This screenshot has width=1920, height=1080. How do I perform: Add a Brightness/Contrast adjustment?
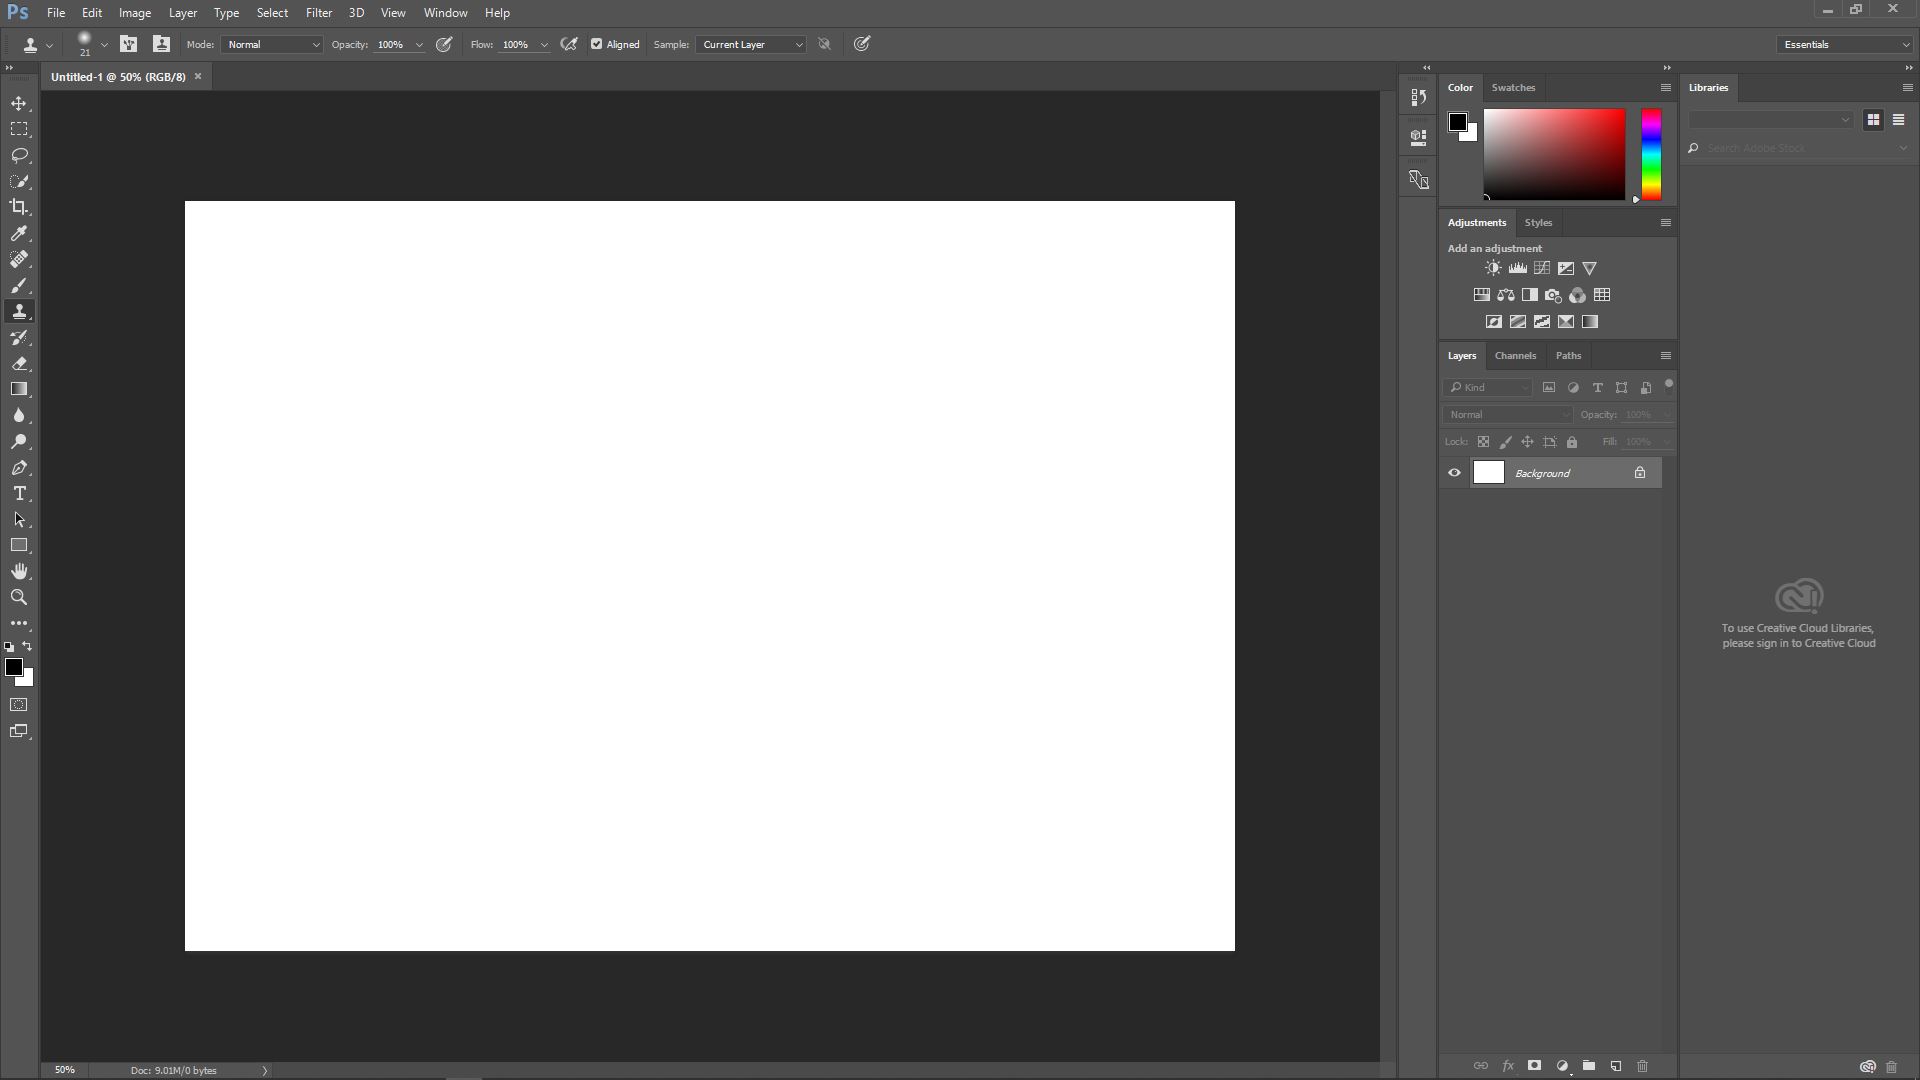[x=1493, y=268]
